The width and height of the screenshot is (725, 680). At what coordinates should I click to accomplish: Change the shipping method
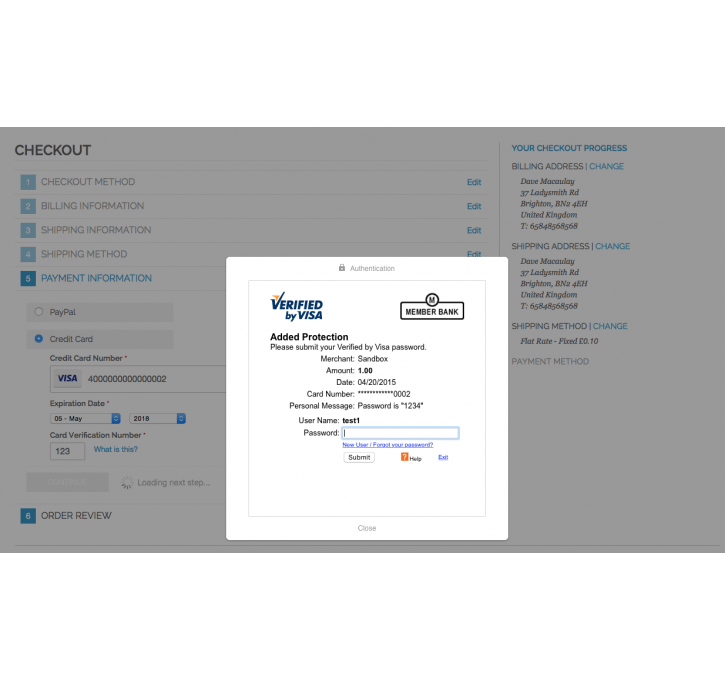(x=610, y=326)
